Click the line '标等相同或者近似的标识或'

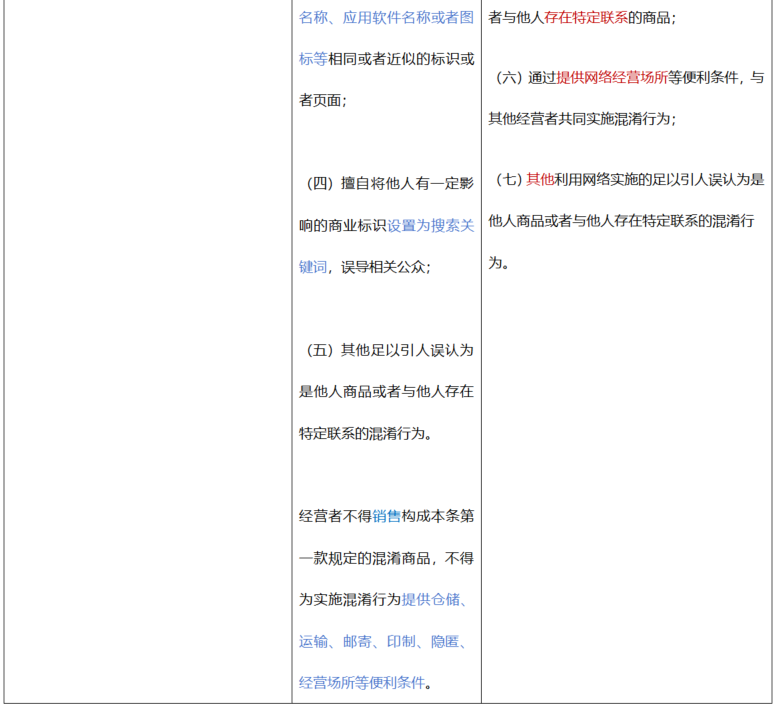pos(386,59)
